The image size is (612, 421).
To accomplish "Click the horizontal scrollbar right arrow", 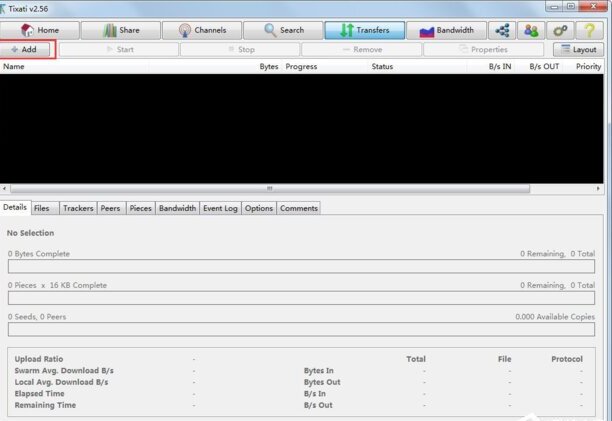I will [x=598, y=188].
